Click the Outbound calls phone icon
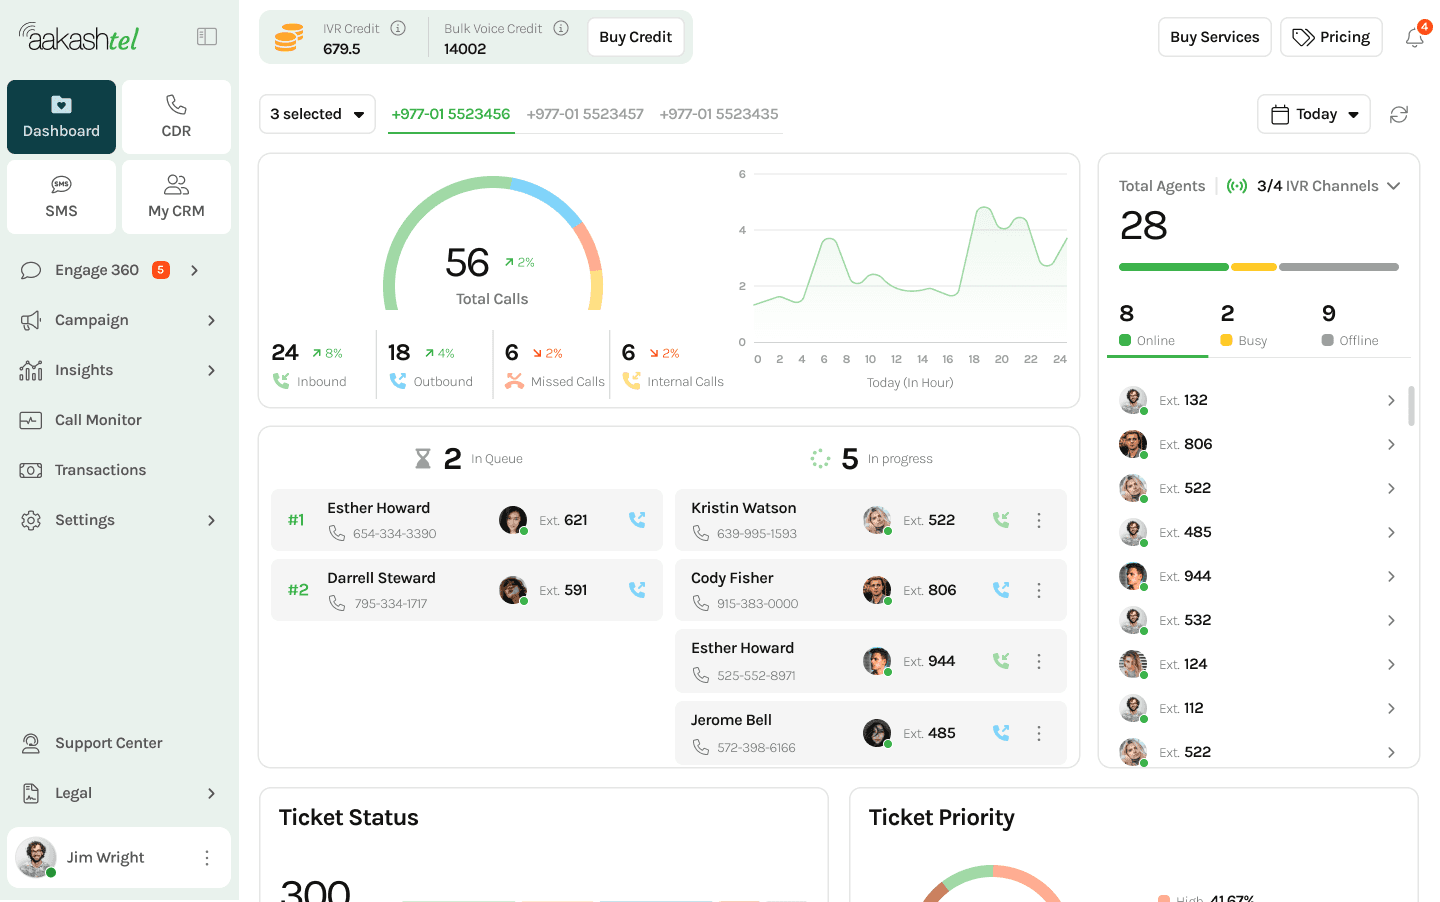 click(398, 381)
